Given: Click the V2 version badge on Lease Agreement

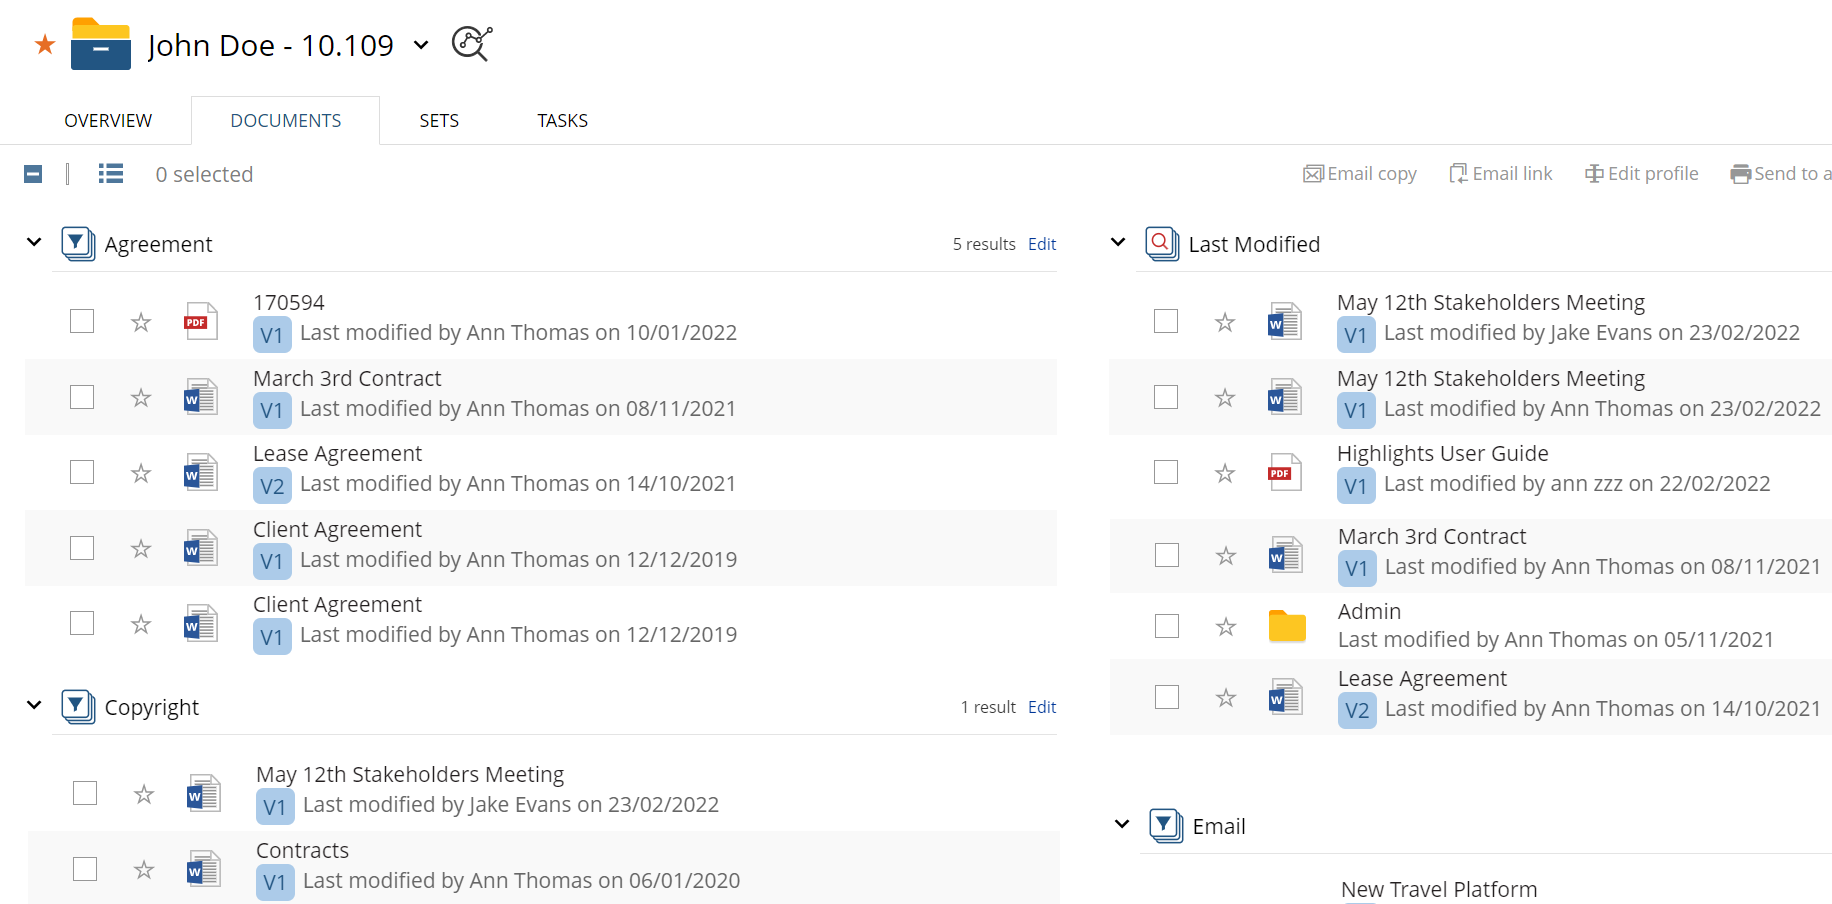Looking at the screenshot, I should click(271, 486).
